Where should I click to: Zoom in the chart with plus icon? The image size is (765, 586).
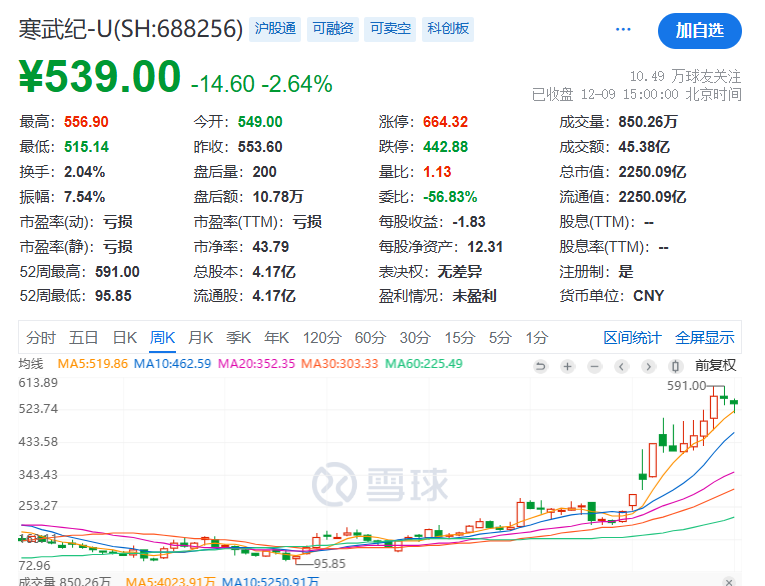[x=567, y=366]
